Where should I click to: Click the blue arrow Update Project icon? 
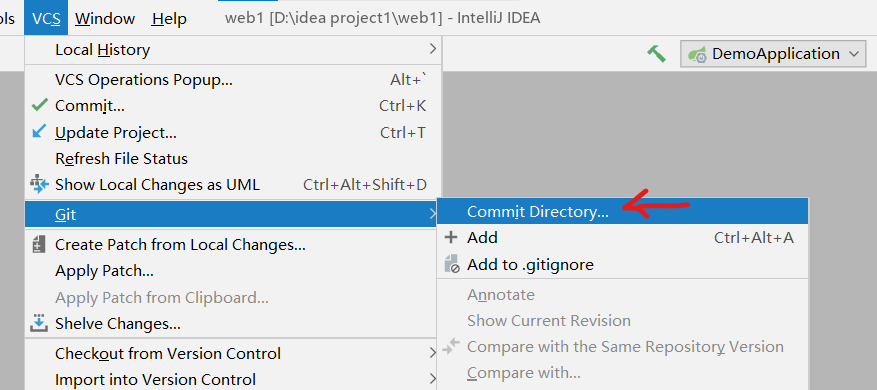40,132
